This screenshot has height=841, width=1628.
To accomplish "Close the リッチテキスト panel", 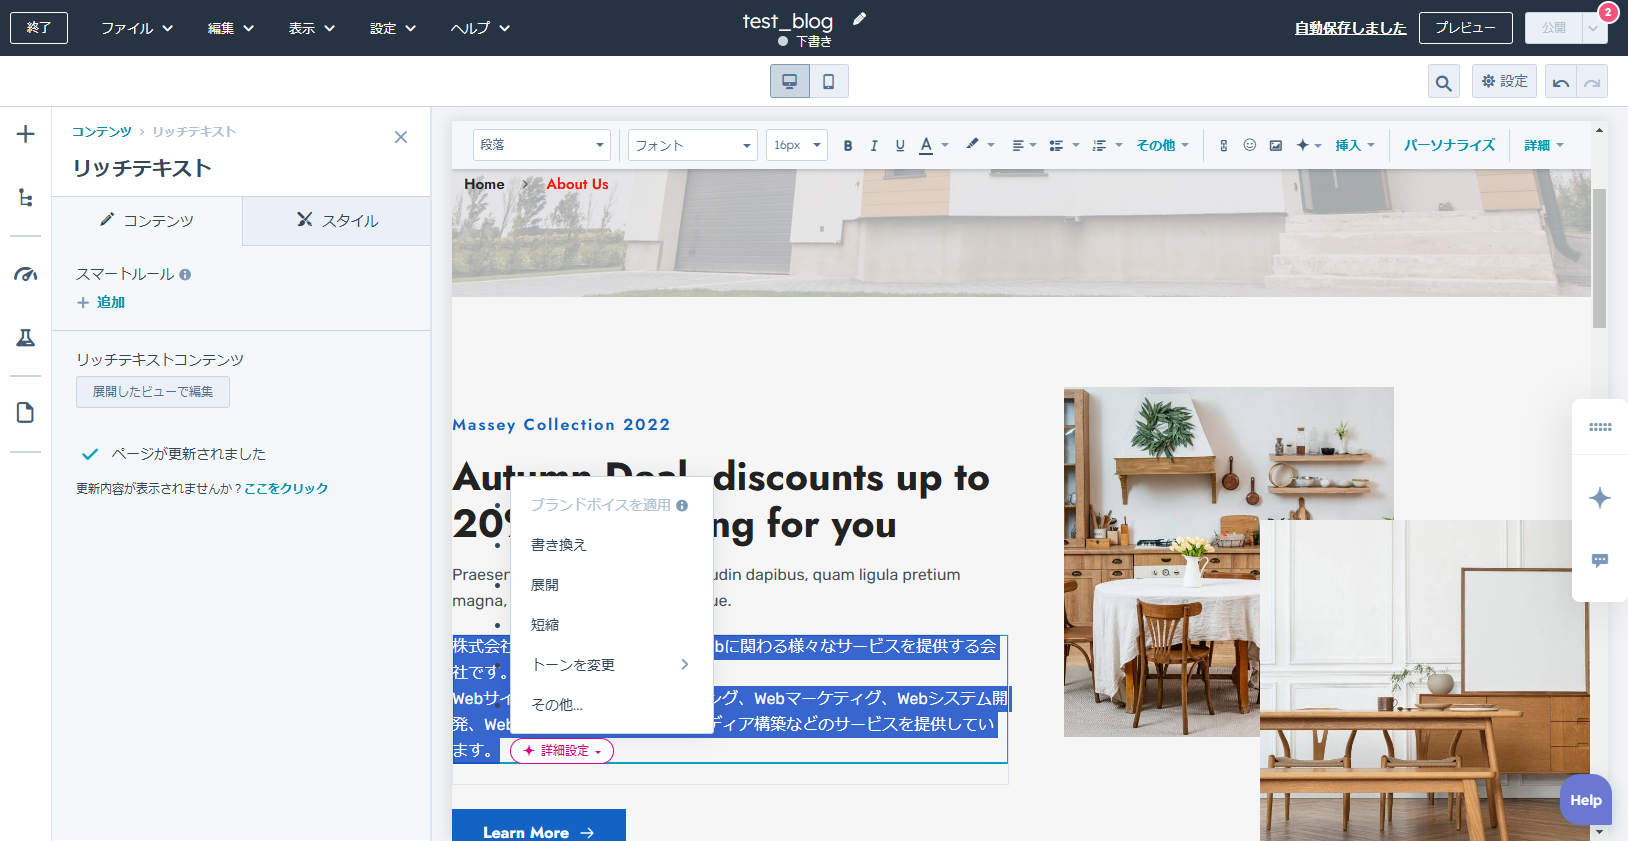I will point(401,137).
